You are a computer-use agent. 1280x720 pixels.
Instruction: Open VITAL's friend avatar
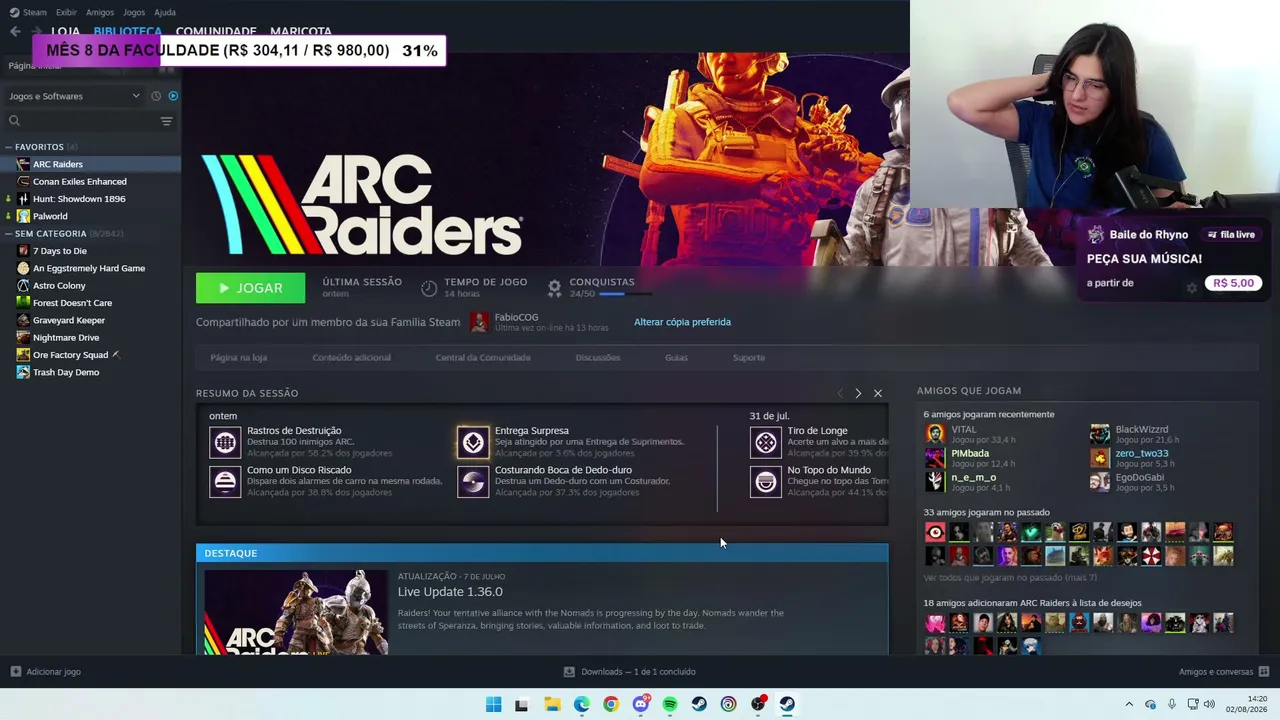click(x=935, y=434)
